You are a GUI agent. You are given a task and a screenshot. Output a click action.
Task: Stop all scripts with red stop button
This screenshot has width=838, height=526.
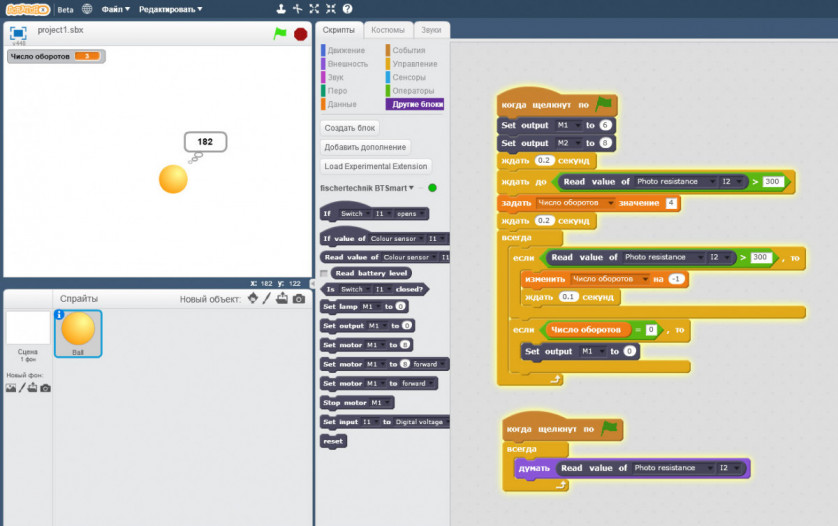coord(301,34)
